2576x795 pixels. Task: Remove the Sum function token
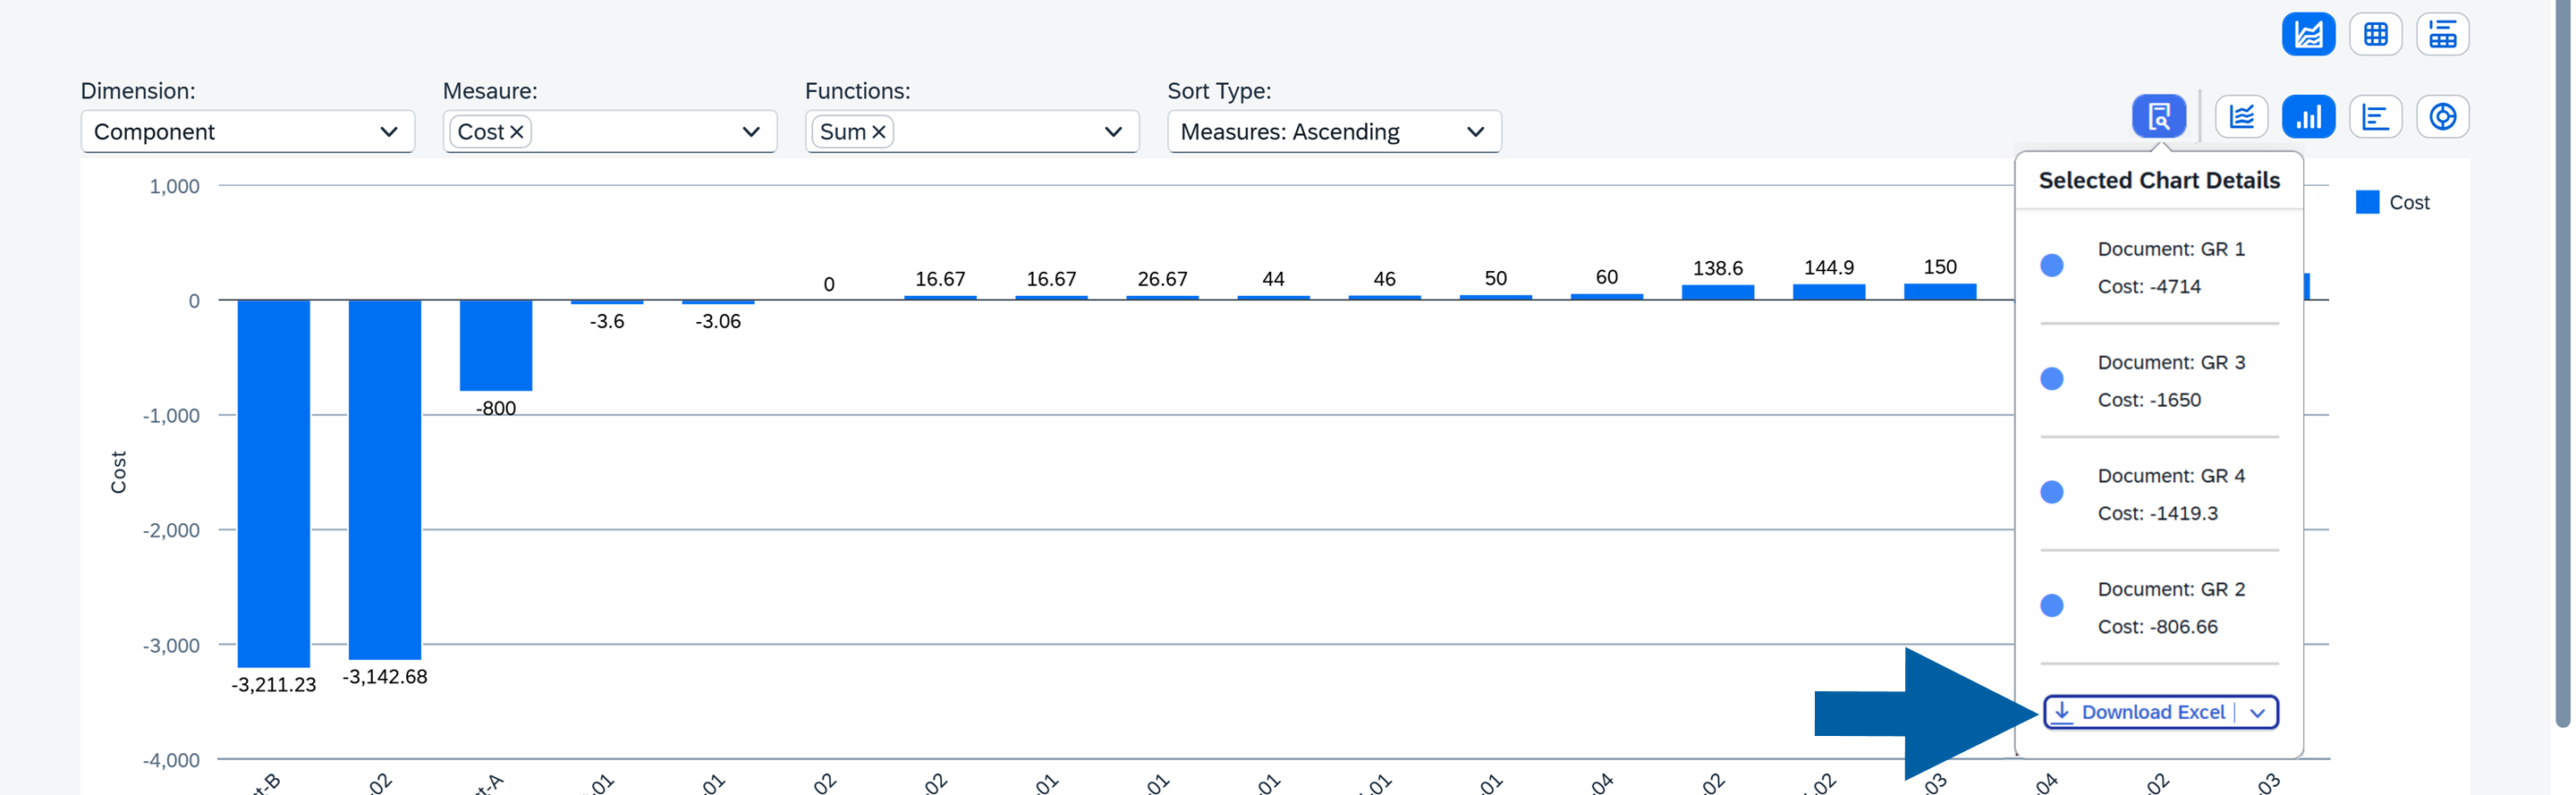pos(879,132)
